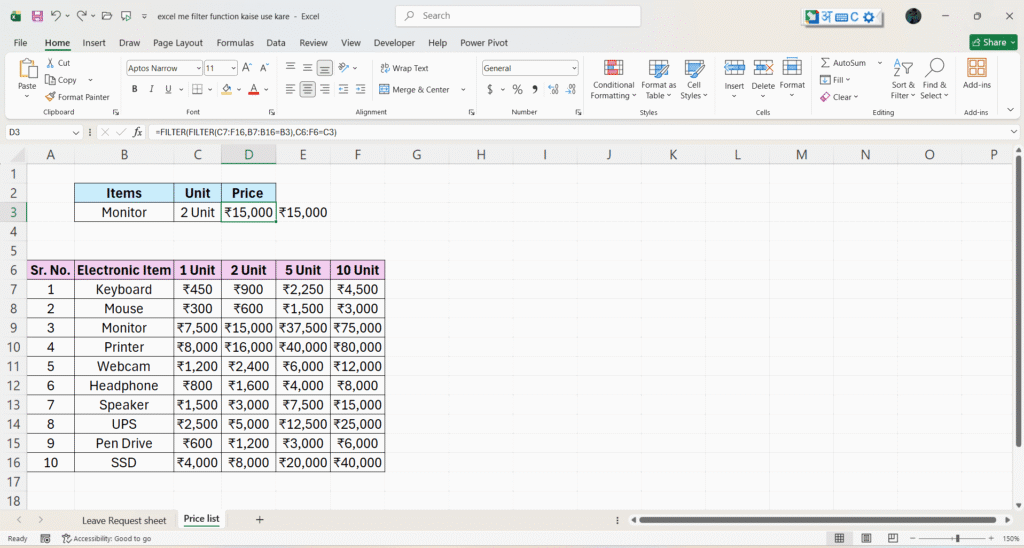Image resolution: width=1024 pixels, height=548 pixels.
Task: Open Merge & Center dropdown arrow
Action: pyautogui.click(x=463, y=89)
